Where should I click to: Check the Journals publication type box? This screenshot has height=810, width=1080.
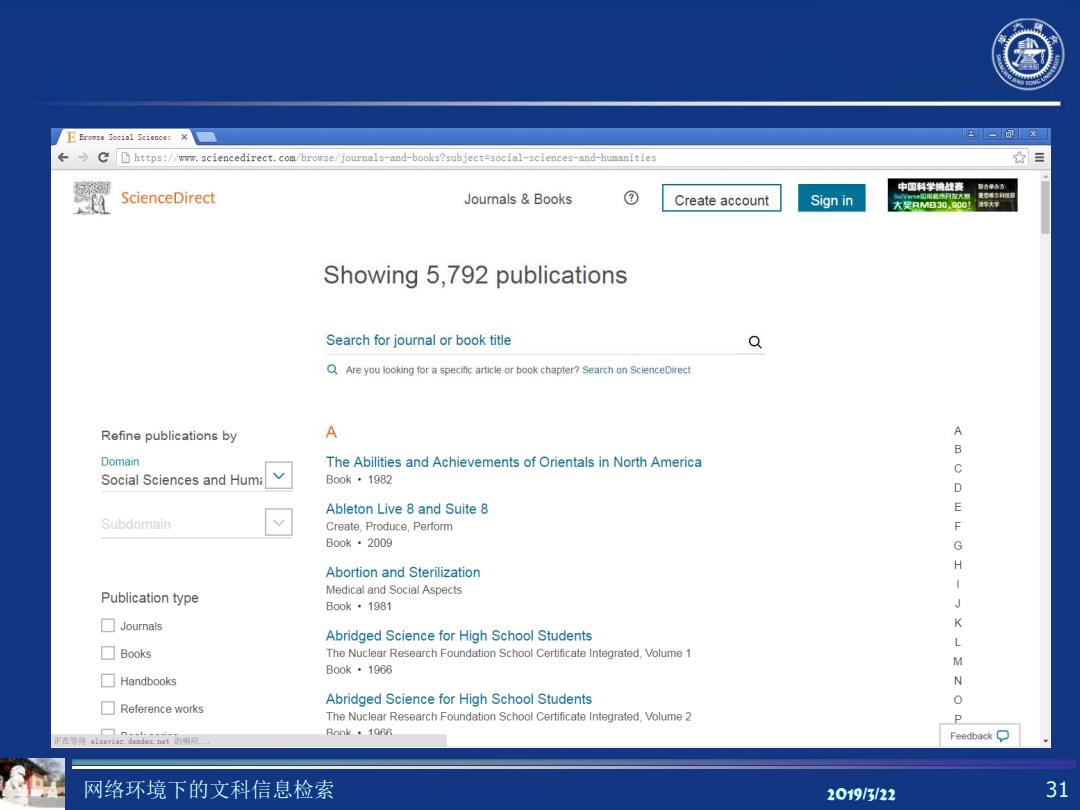click(x=108, y=625)
